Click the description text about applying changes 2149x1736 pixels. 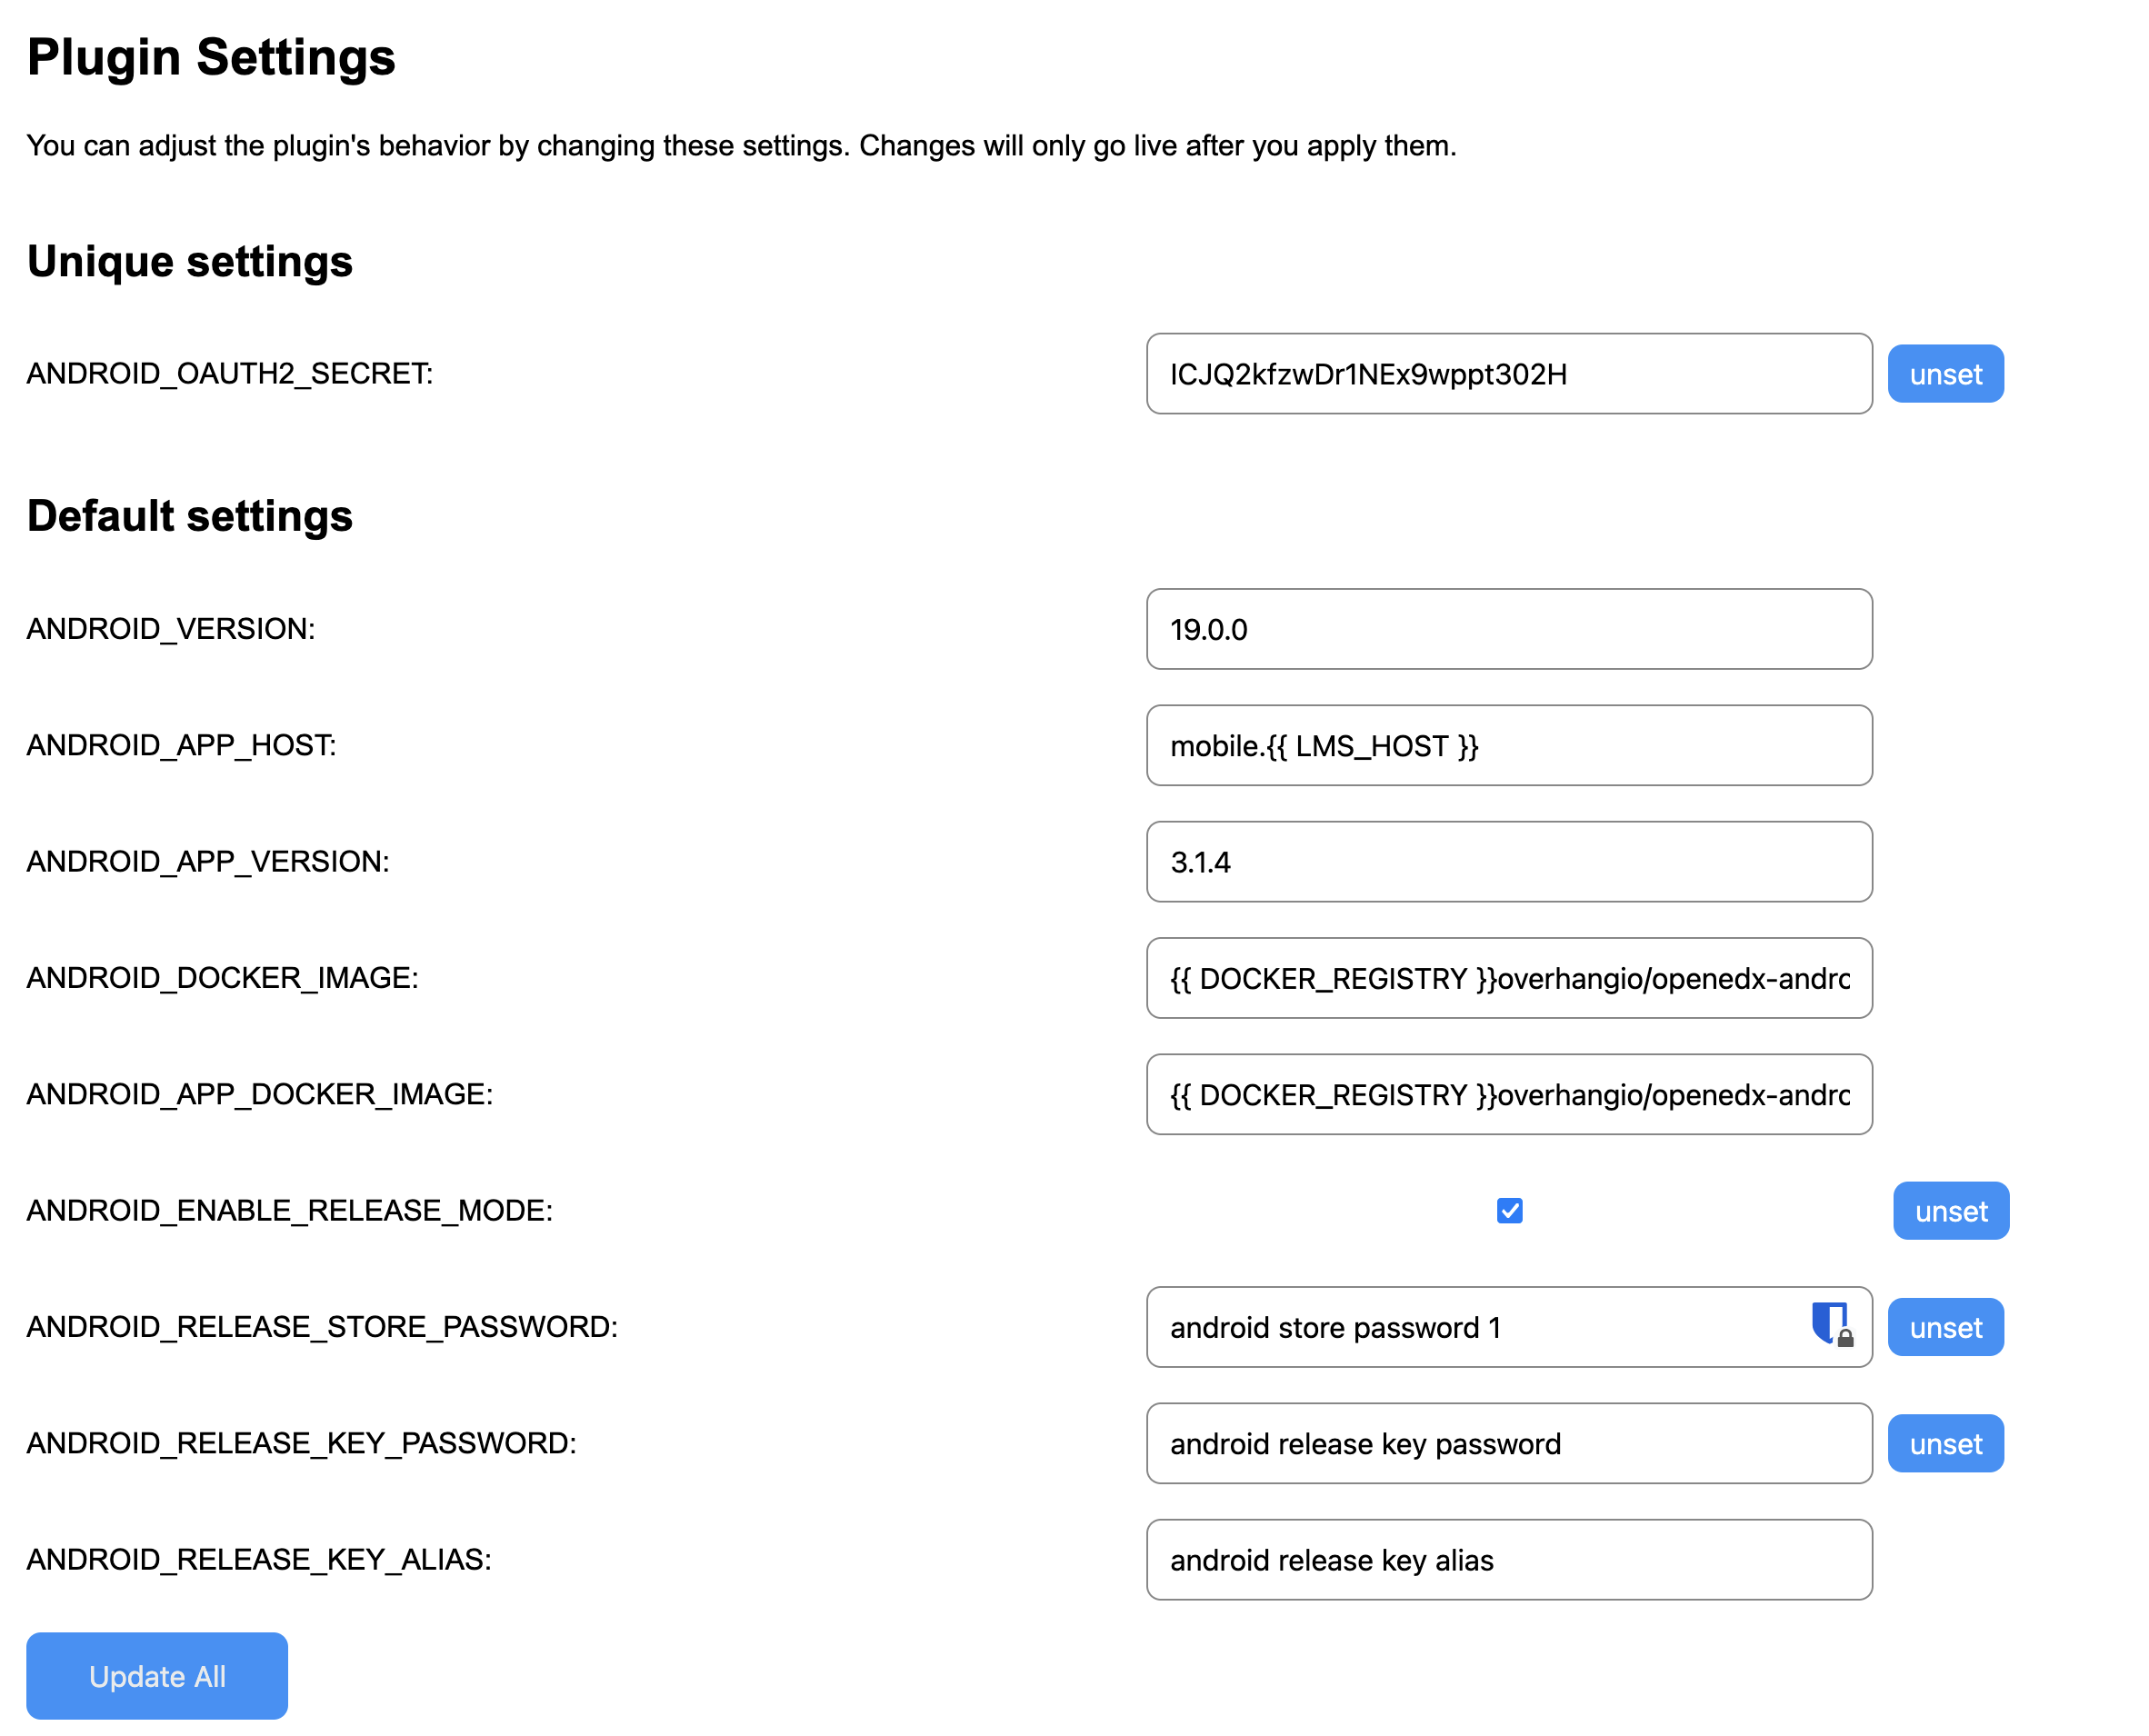pos(741,146)
